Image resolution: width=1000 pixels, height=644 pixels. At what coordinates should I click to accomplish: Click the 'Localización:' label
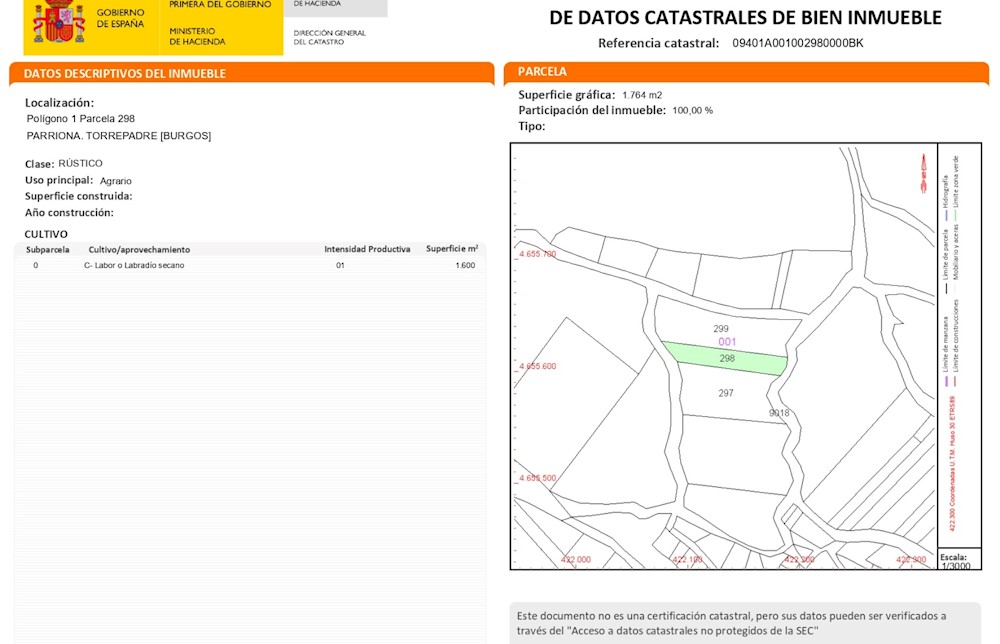point(59,103)
